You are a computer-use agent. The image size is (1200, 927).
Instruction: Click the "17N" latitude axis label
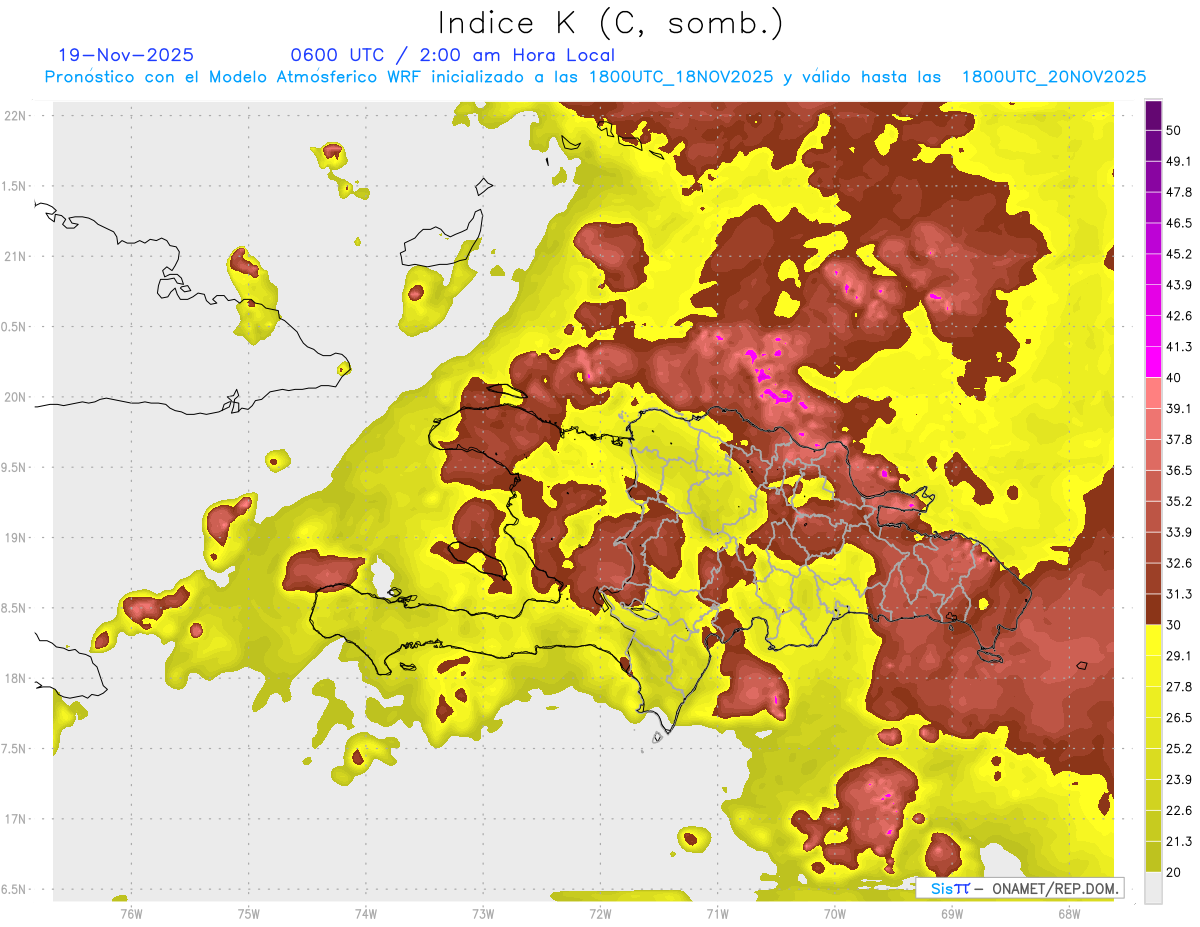pos(15,820)
